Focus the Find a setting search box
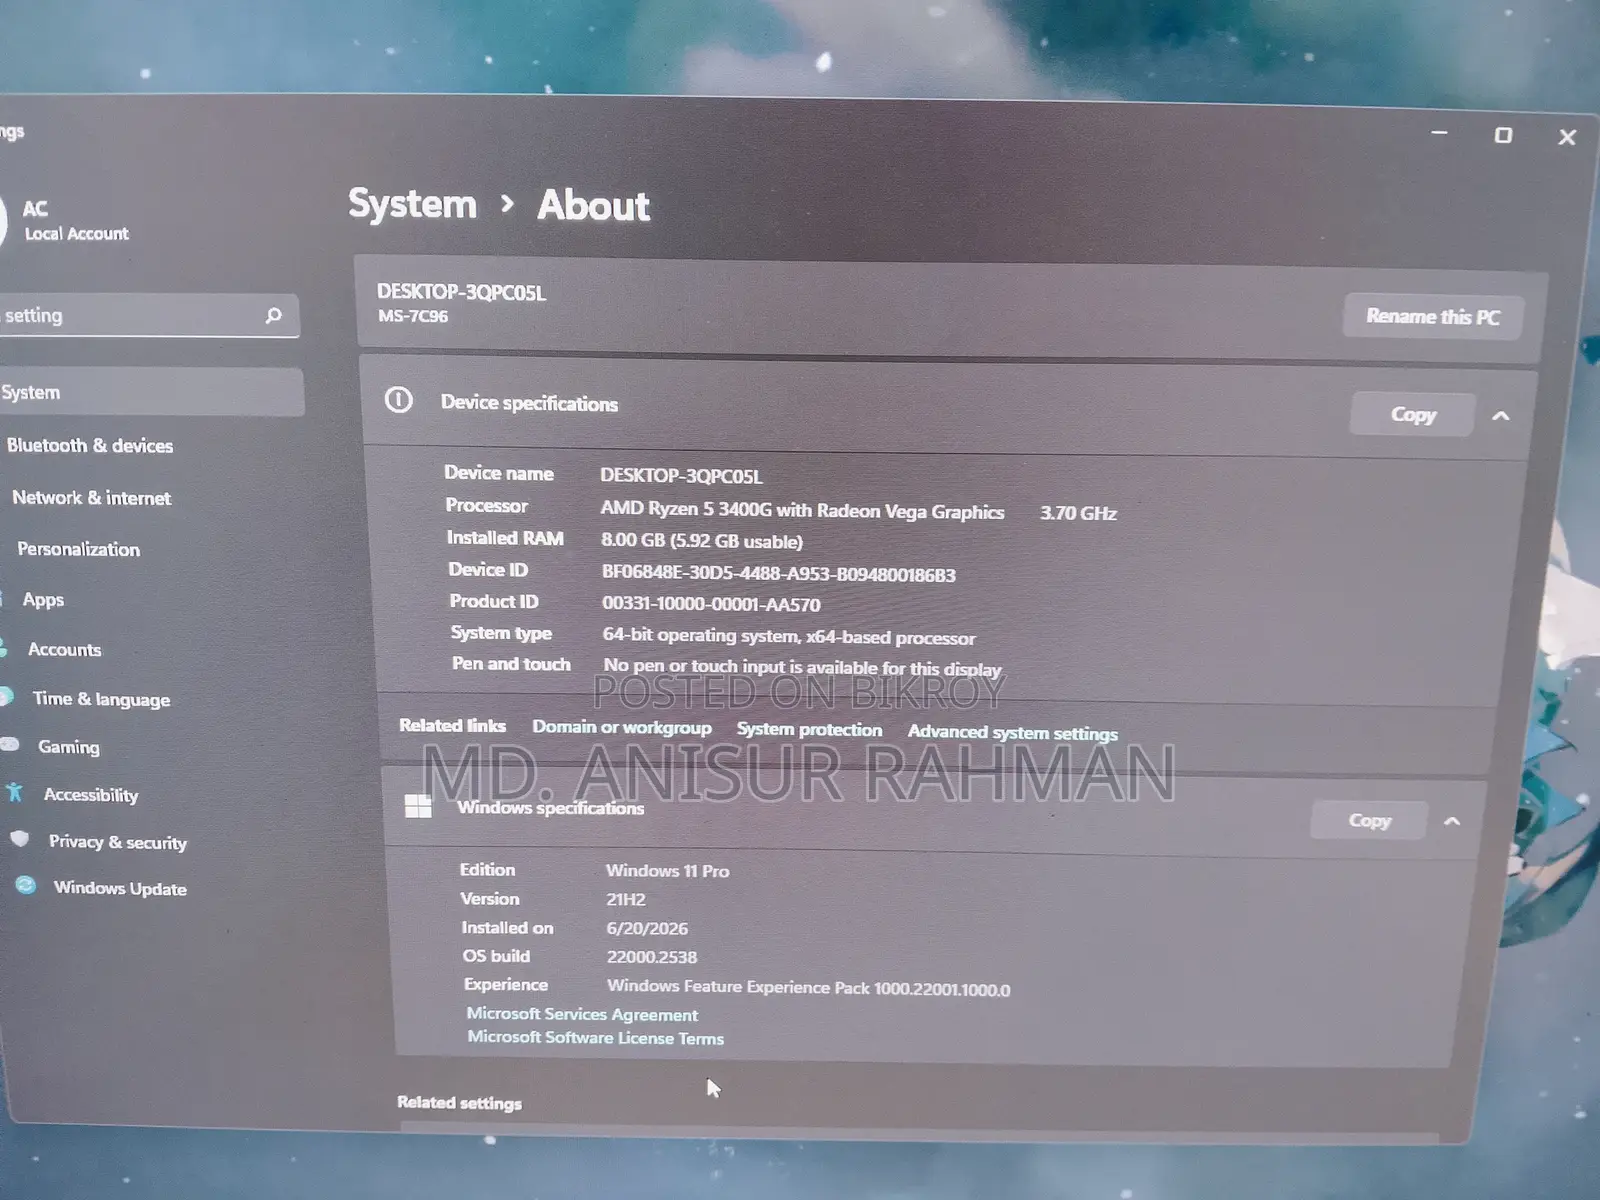The width and height of the screenshot is (1600, 1200). click(148, 316)
